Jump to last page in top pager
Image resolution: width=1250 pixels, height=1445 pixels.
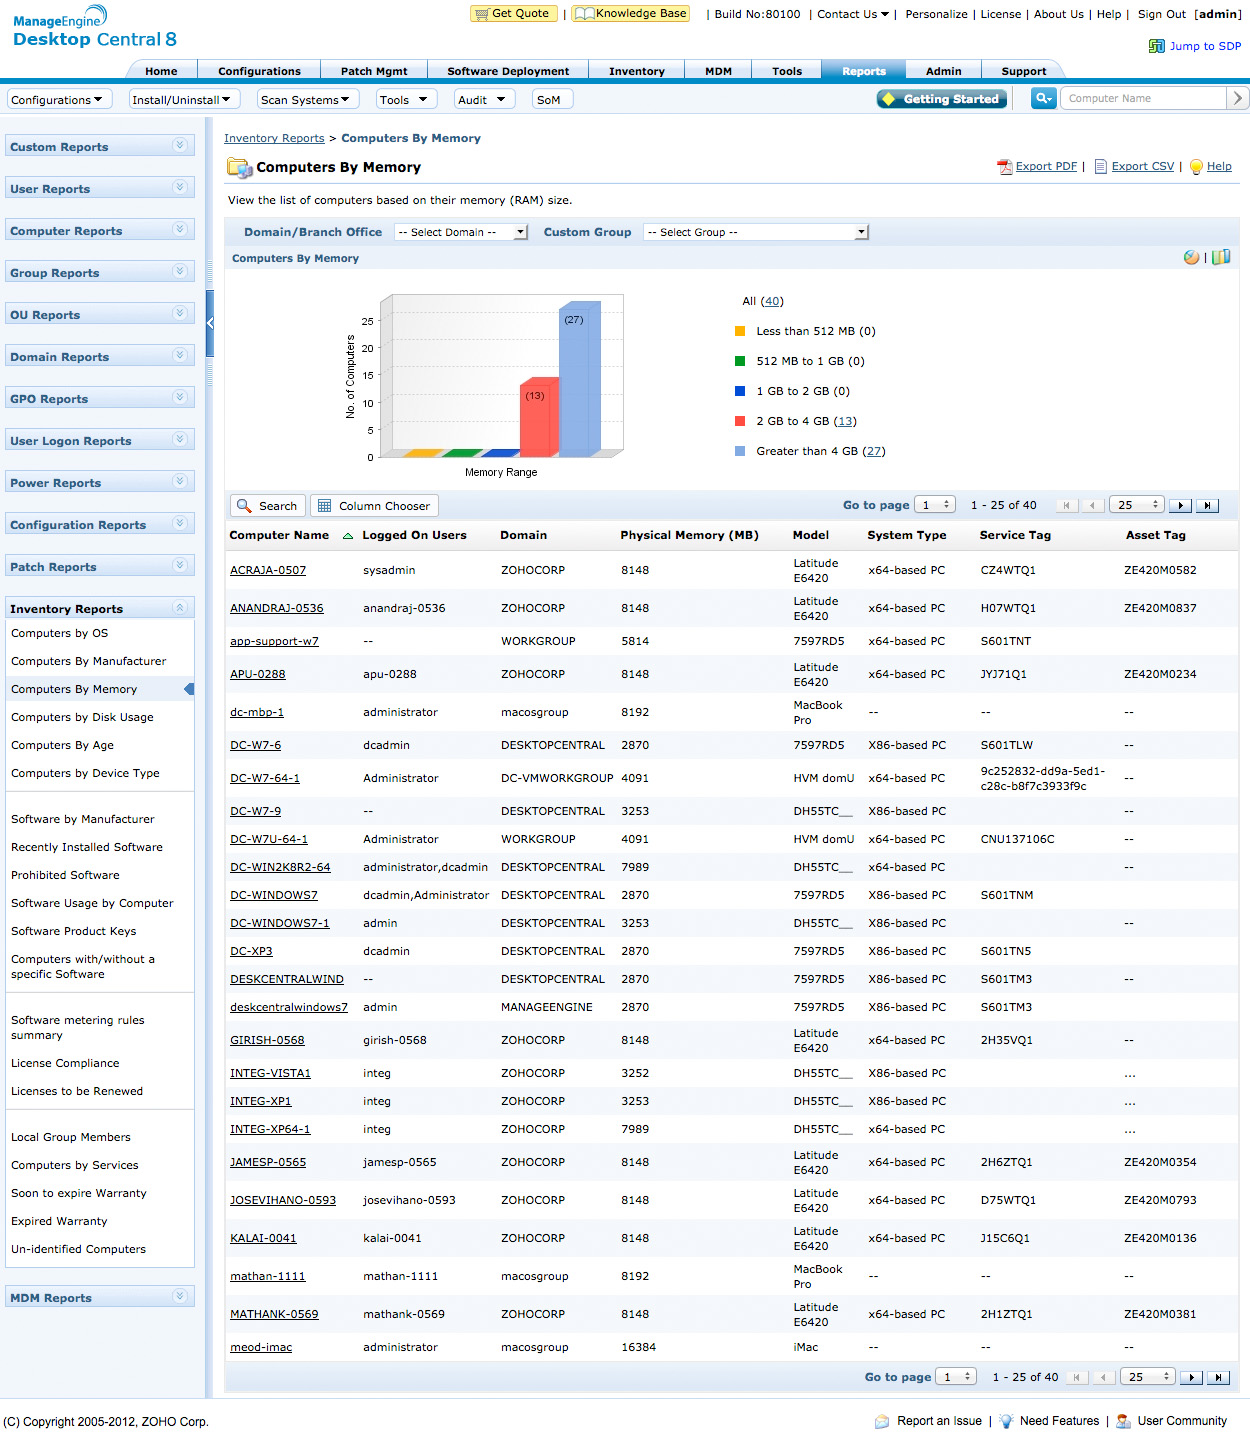pyautogui.click(x=1208, y=506)
